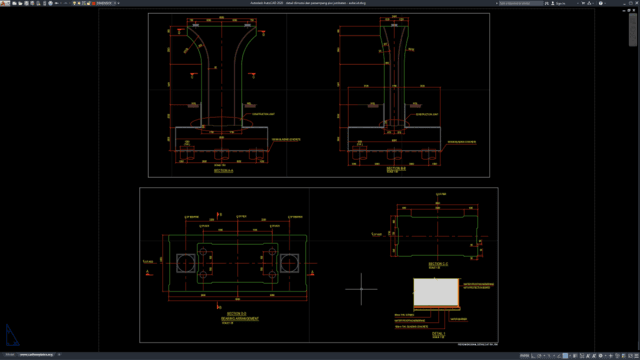640x360 pixels.
Task: Select the SECTION A-A title text
Action: tap(224, 171)
